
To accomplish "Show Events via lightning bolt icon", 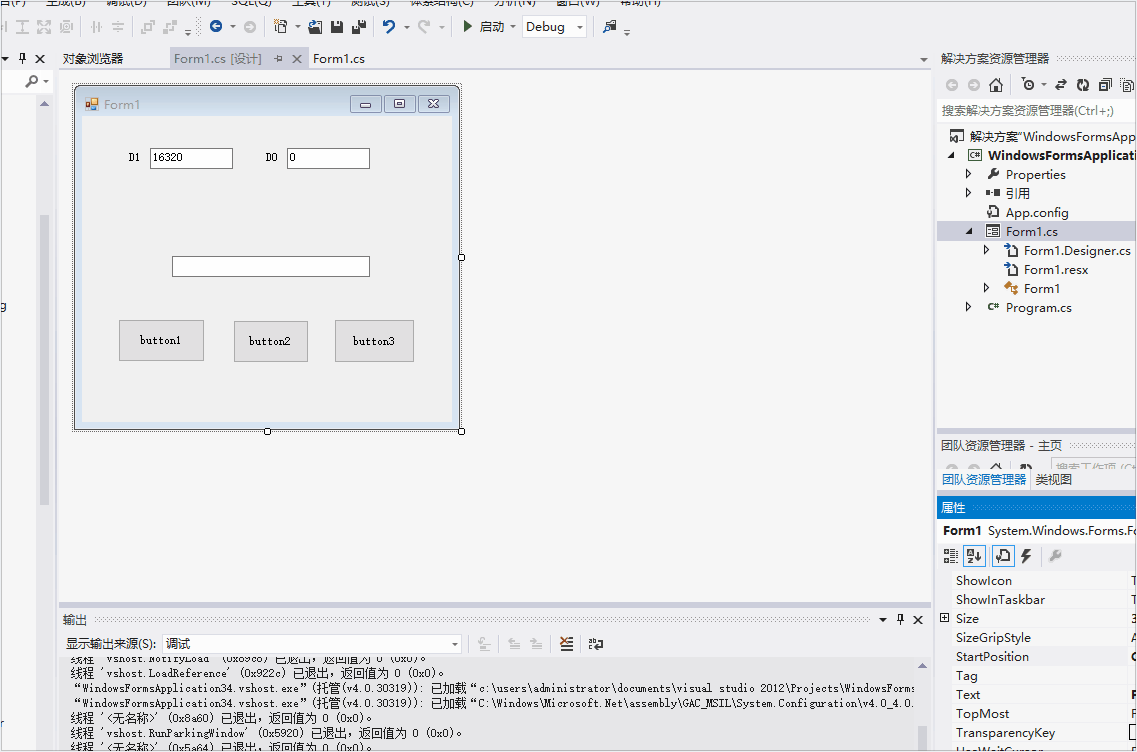I will tap(1026, 556).
